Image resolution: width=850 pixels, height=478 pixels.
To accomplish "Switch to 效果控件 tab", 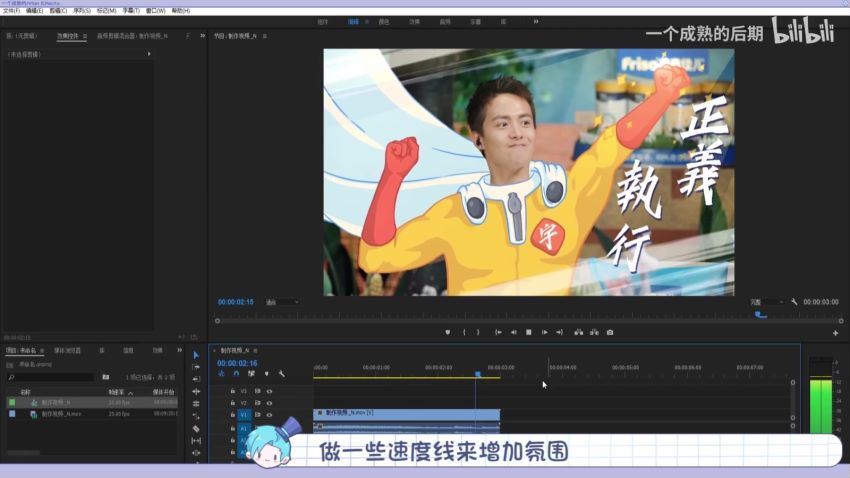I will (x=68, y=36).
